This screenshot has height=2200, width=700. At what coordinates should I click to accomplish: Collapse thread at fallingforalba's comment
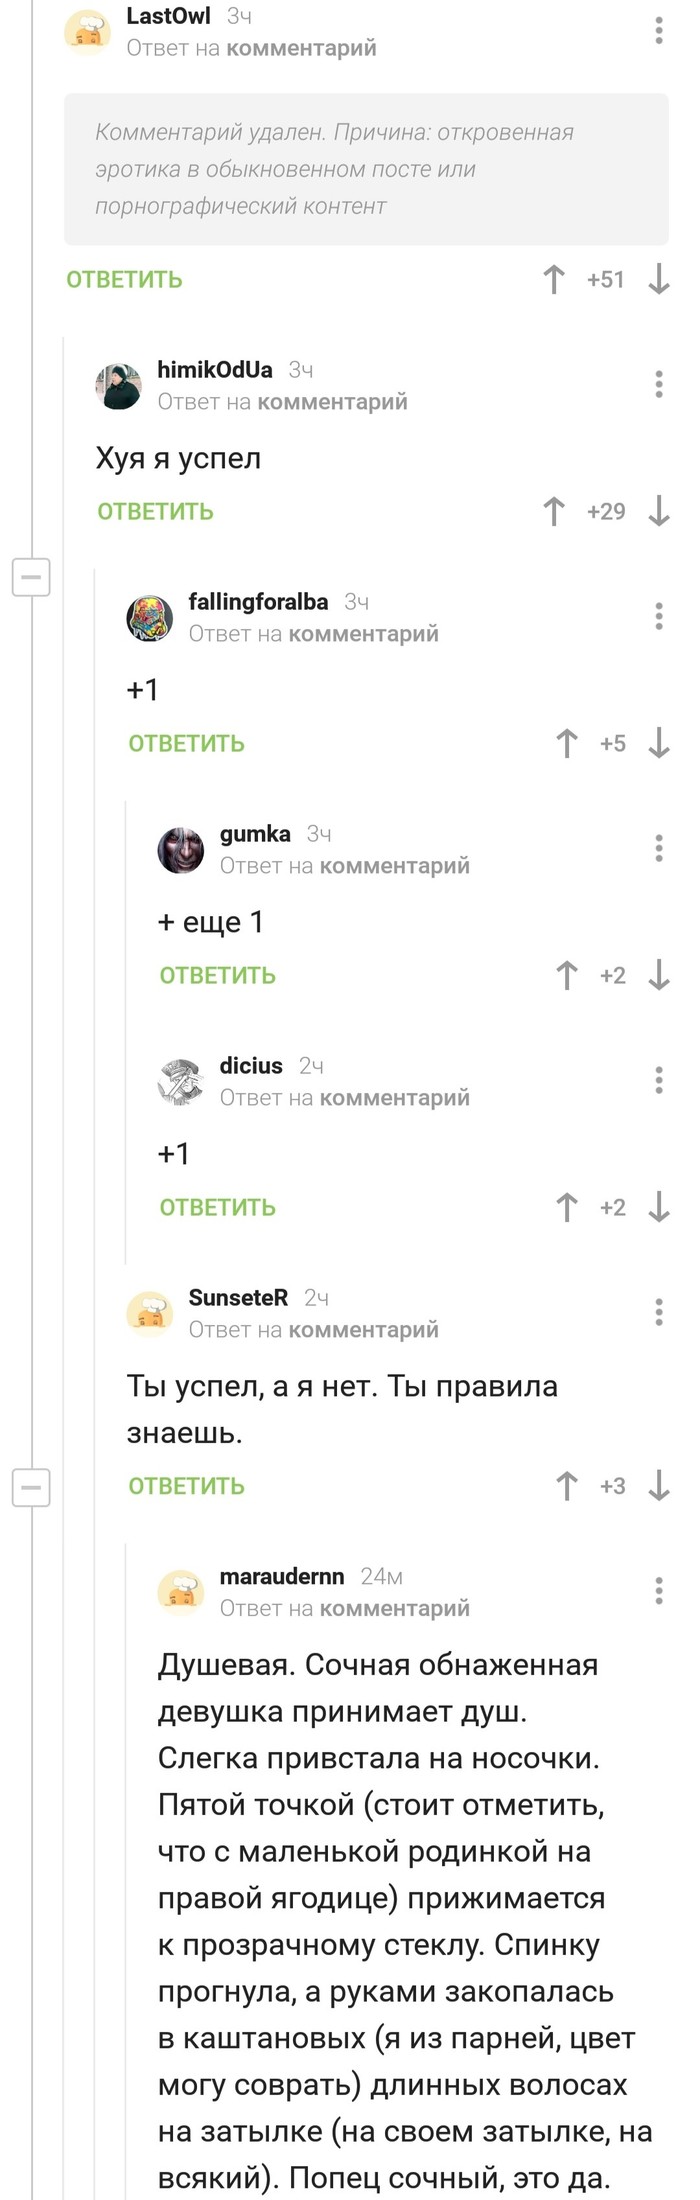(x=31, y=577)
